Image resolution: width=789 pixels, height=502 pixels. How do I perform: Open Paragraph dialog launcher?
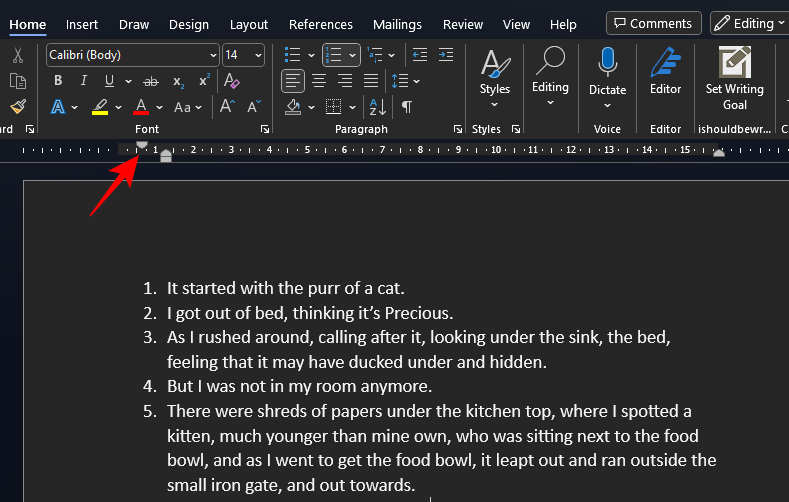pos(457,129)
